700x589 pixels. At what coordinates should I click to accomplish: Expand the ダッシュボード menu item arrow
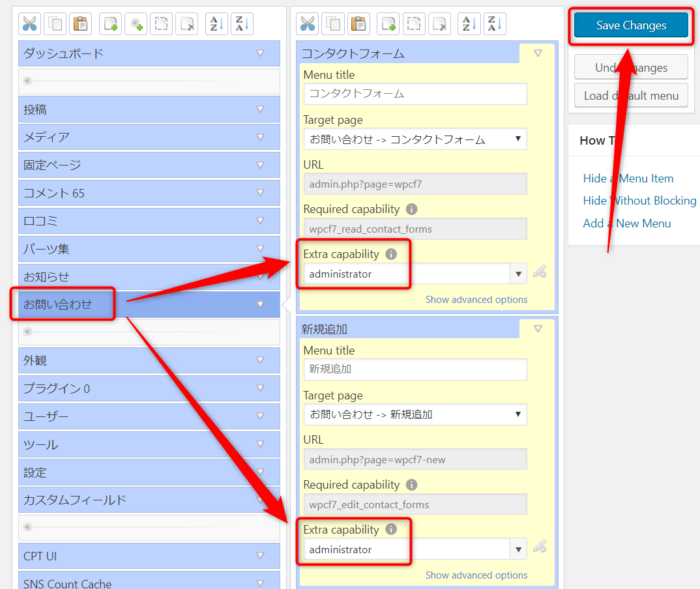pyautogui.click(x=260, y=54)
